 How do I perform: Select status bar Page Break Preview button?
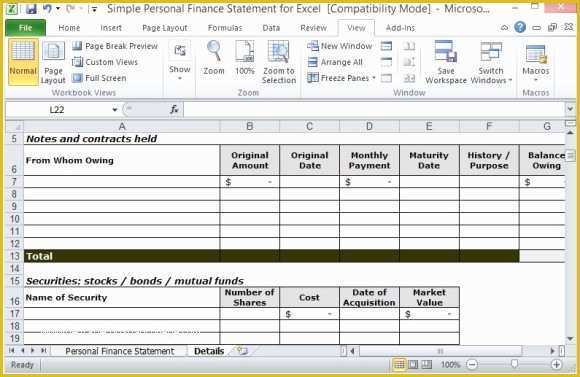pos(426,365)
